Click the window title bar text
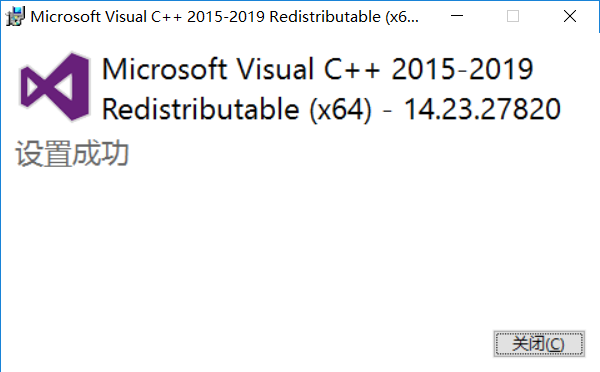 pyautogui.click(x=225, y=17)
